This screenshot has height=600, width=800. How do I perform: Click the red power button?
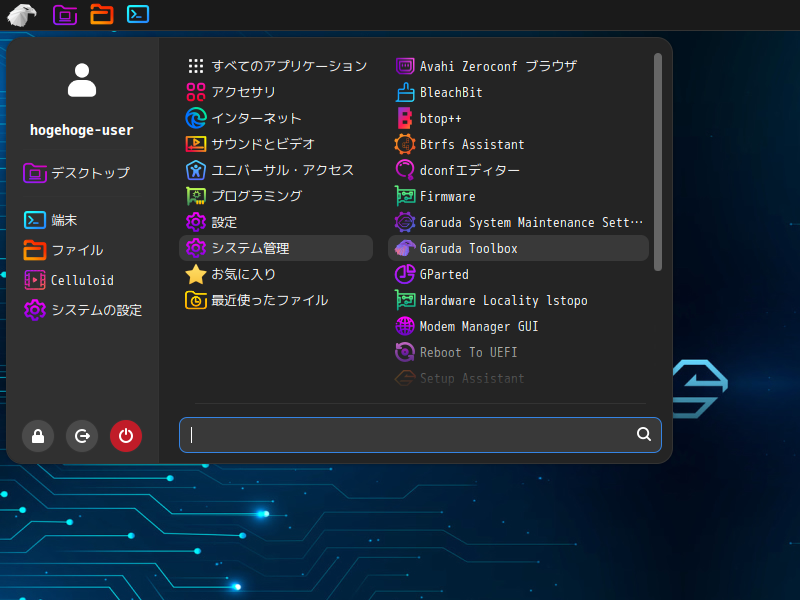point(126,436)
